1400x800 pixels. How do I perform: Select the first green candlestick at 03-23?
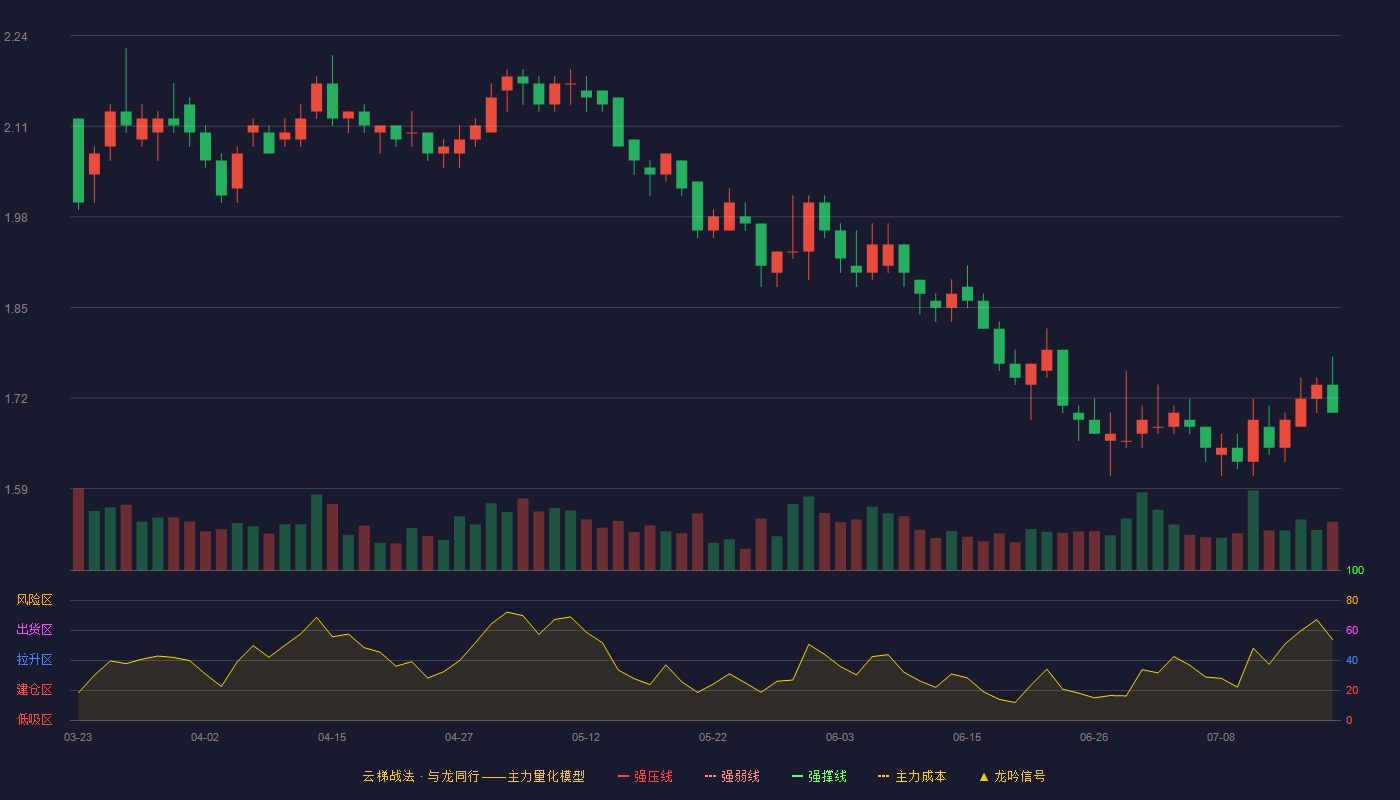click(78, 160)
